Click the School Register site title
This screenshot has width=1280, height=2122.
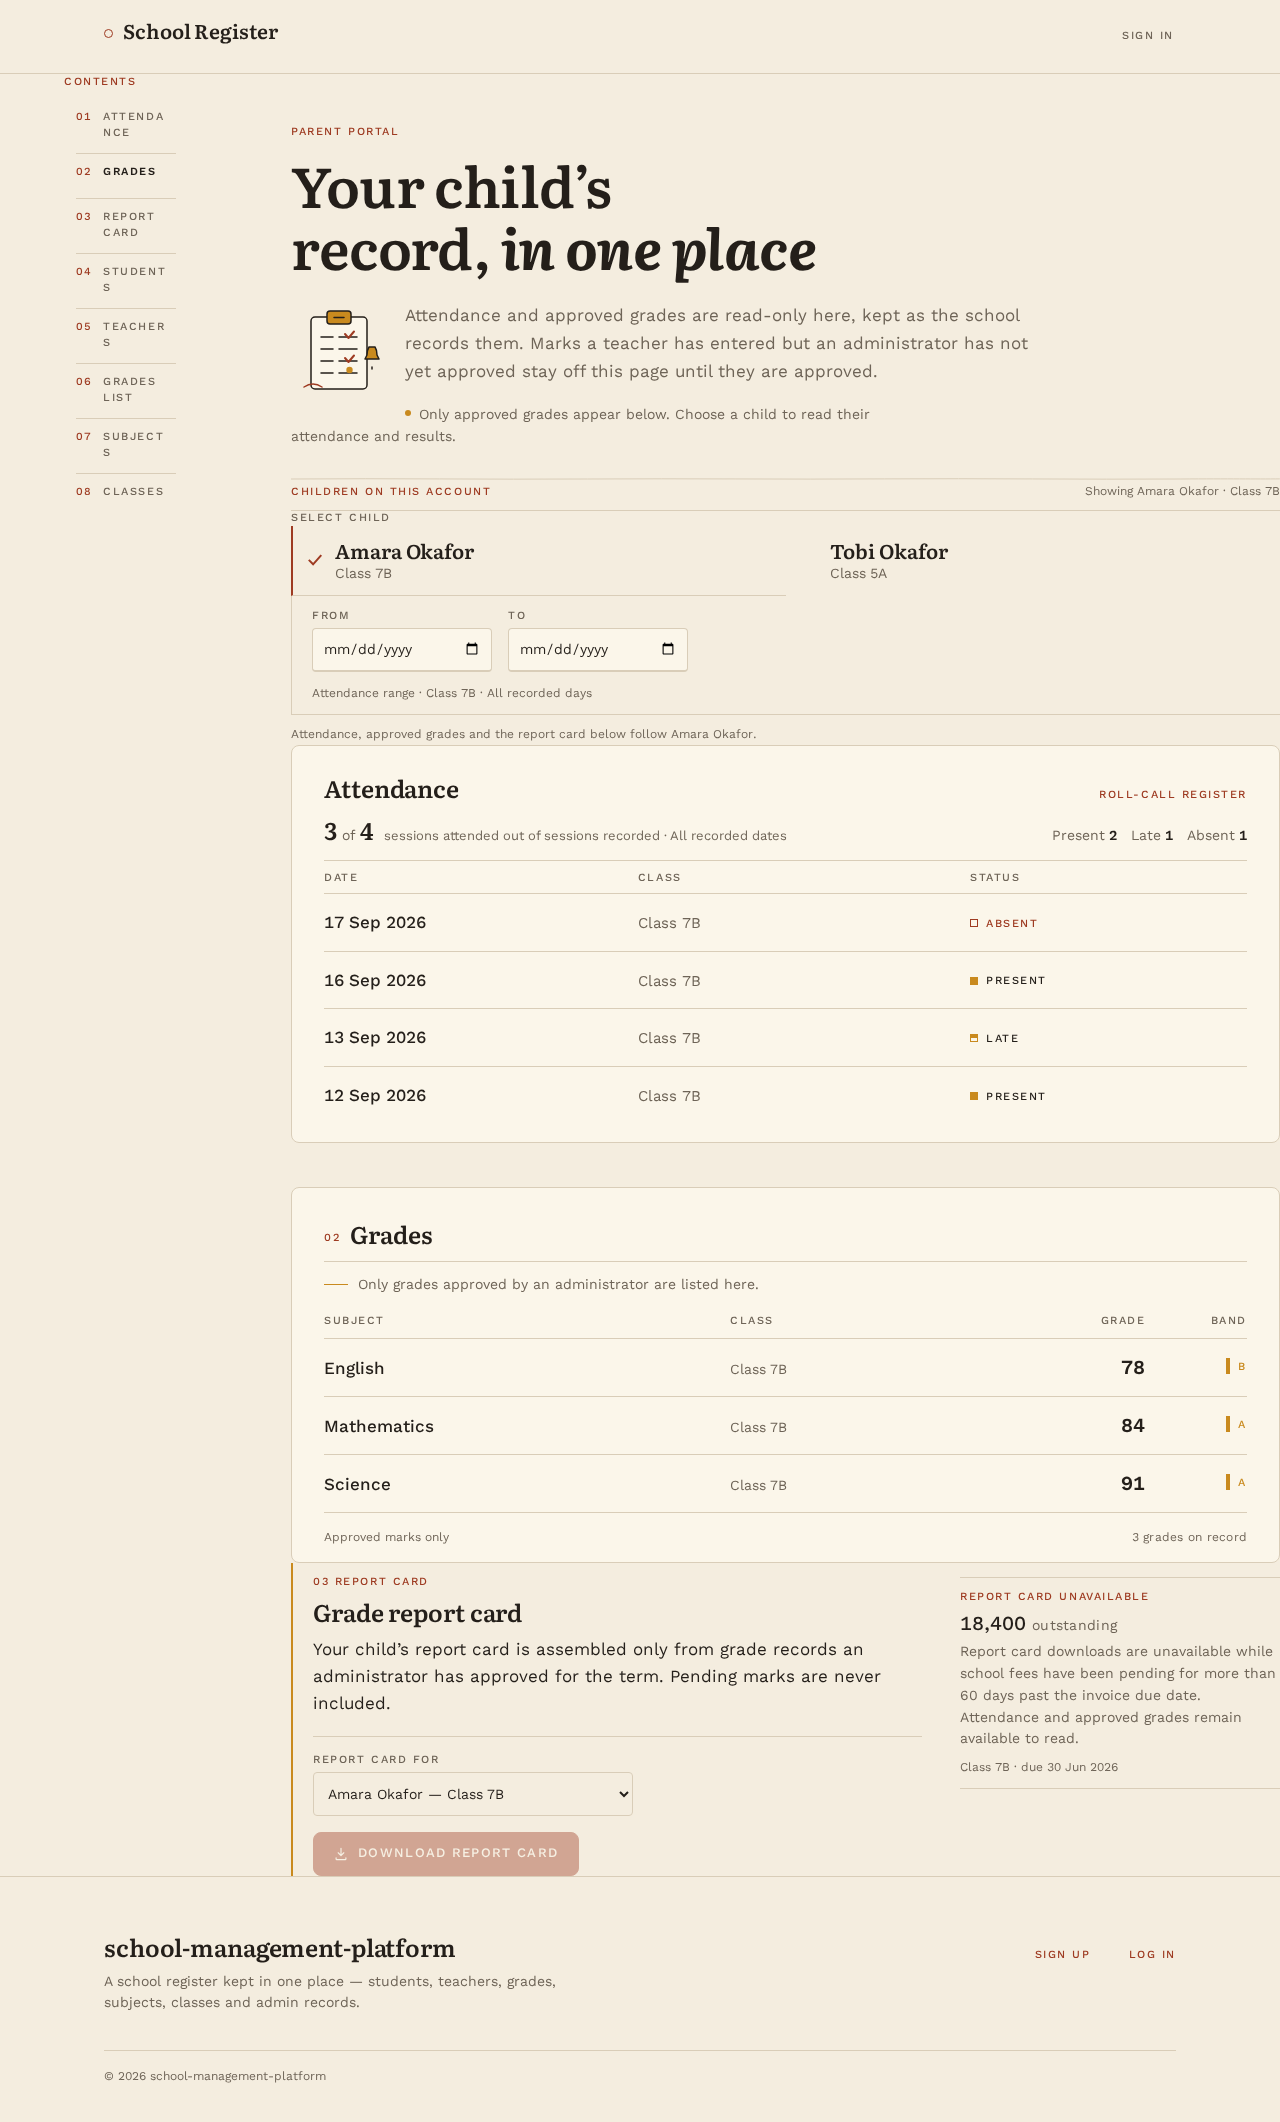click(200, 33)
